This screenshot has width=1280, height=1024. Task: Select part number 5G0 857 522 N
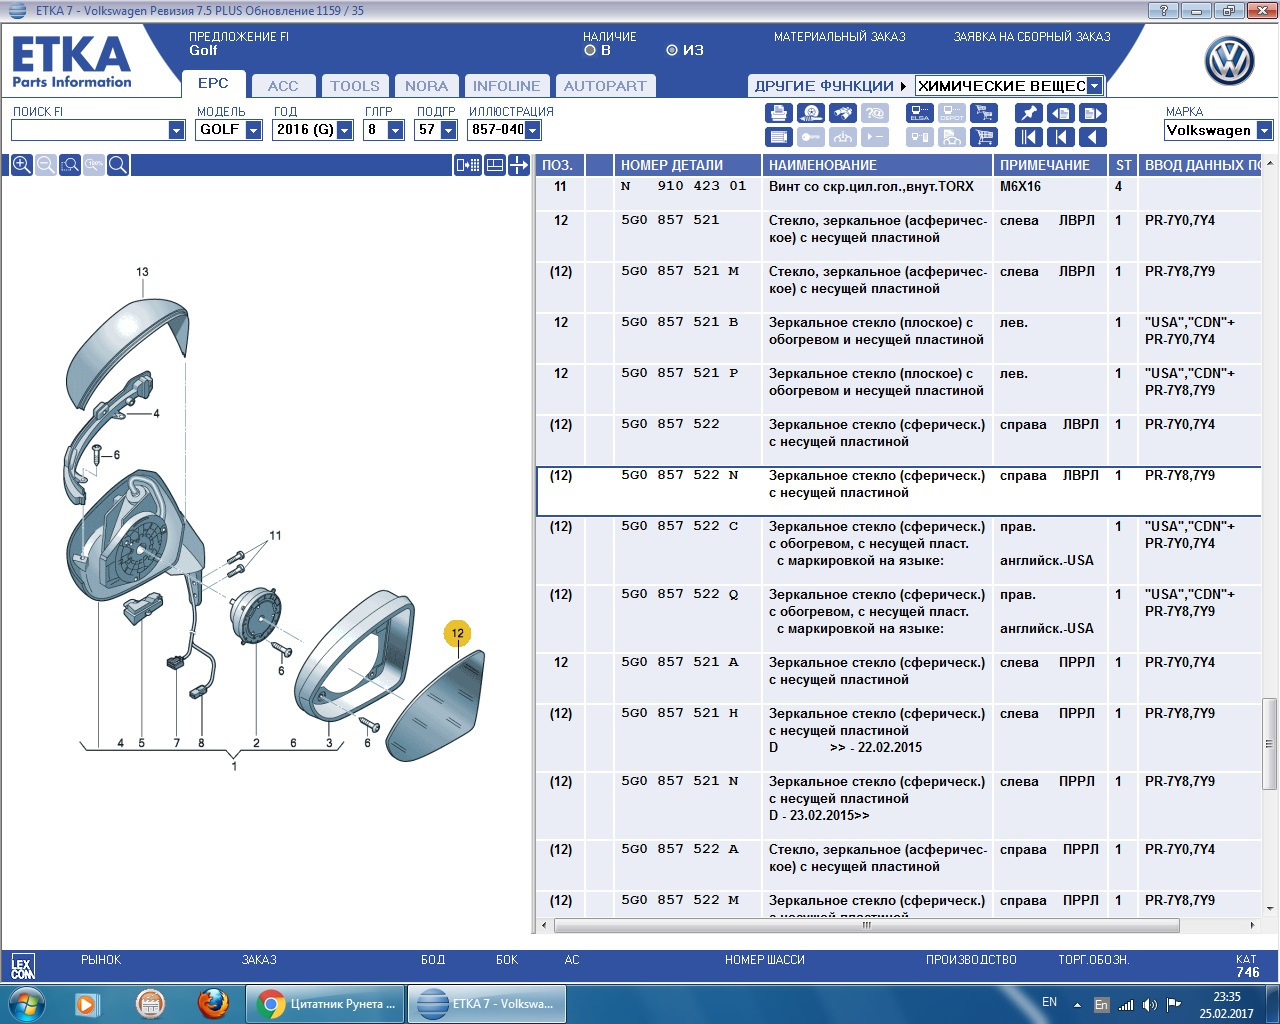pyautogui.click(x=679, y=476)
